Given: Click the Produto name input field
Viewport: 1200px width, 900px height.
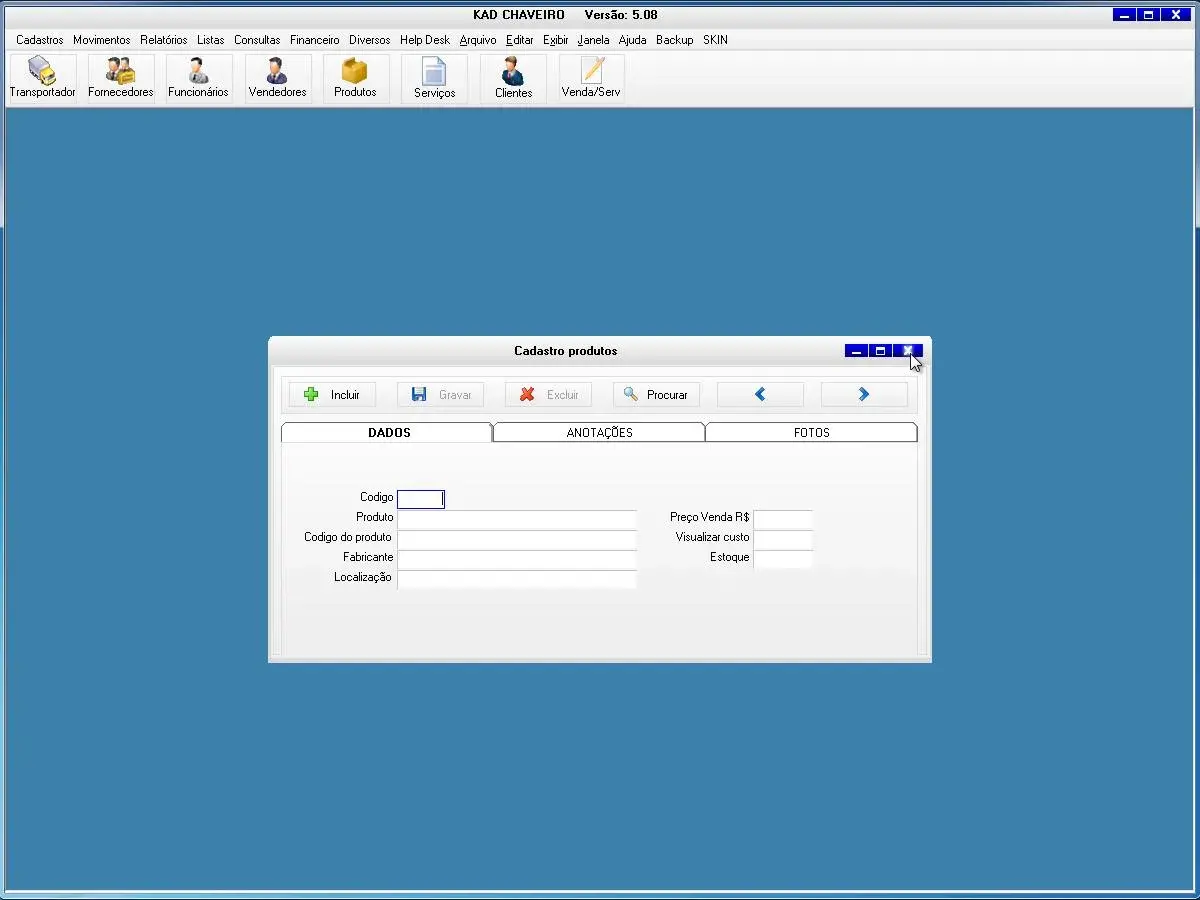Looking at the screenshot, I should click(x=516, y=519).
